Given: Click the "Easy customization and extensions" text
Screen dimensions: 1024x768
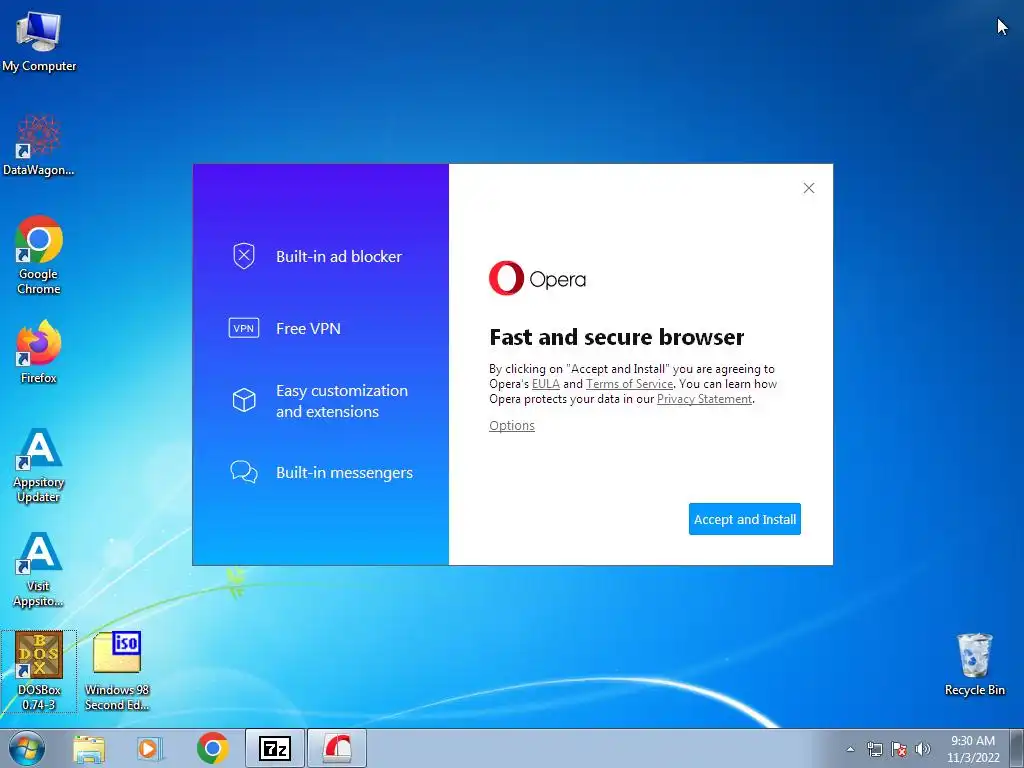Looking at the screenshot, I should (x=342, y=401).
